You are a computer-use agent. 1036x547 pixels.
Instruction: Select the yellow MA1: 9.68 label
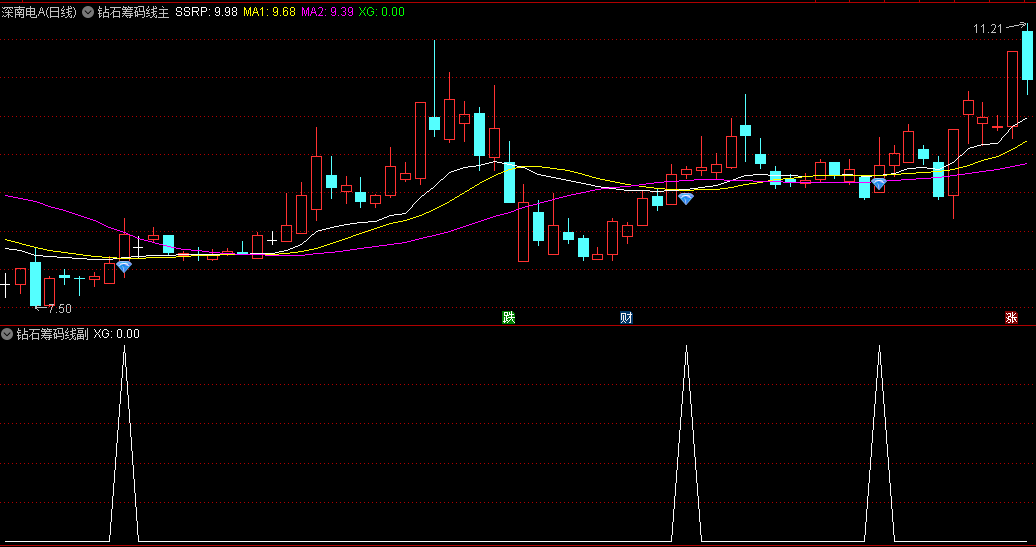269,12
